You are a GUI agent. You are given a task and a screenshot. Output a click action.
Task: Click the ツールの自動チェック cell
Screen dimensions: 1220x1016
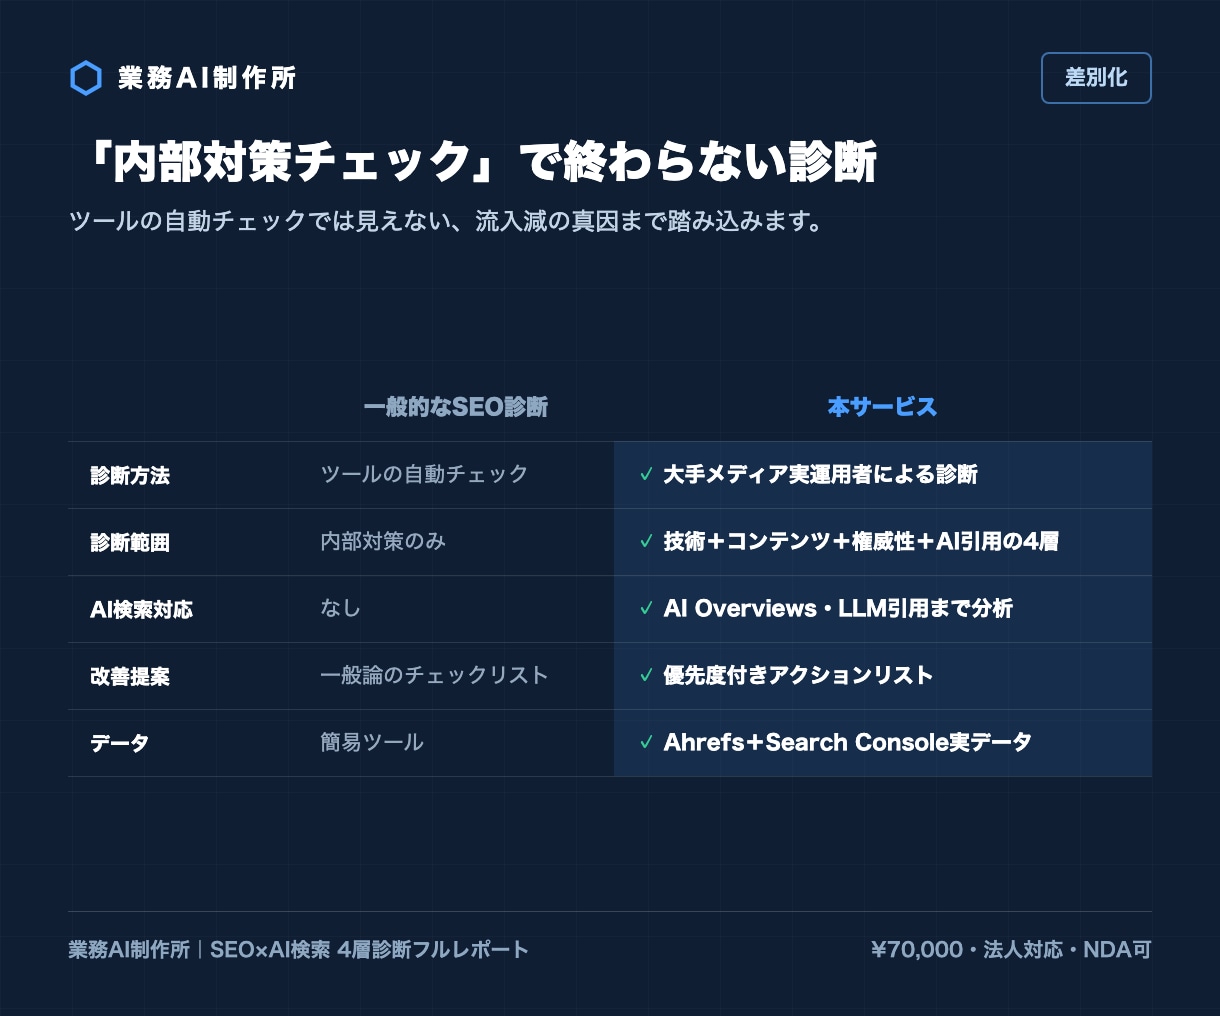click(424, 474)
